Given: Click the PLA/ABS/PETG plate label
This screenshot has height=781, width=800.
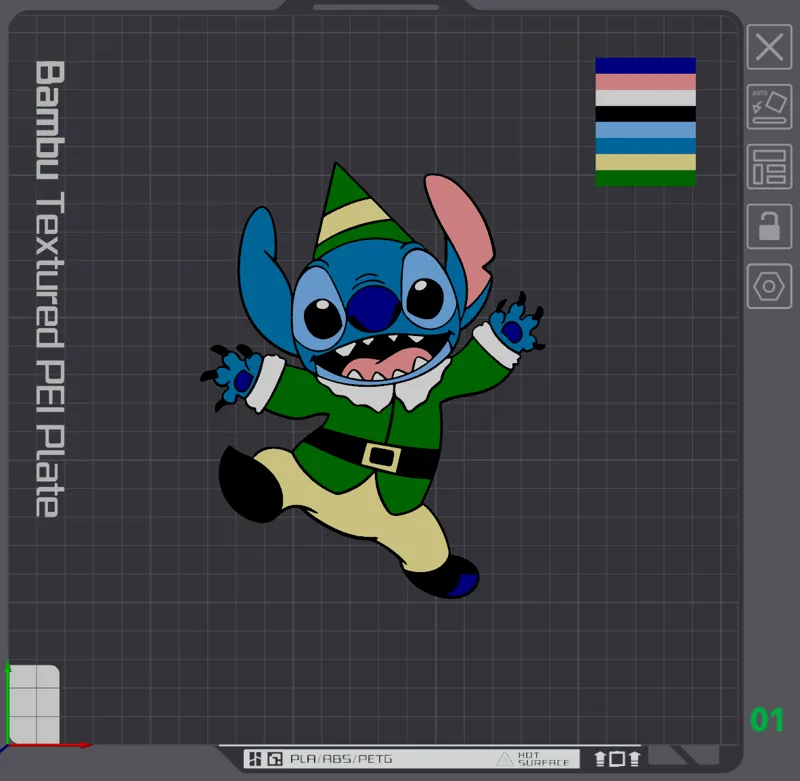Looking at the screenshot, I should [341, 759].
